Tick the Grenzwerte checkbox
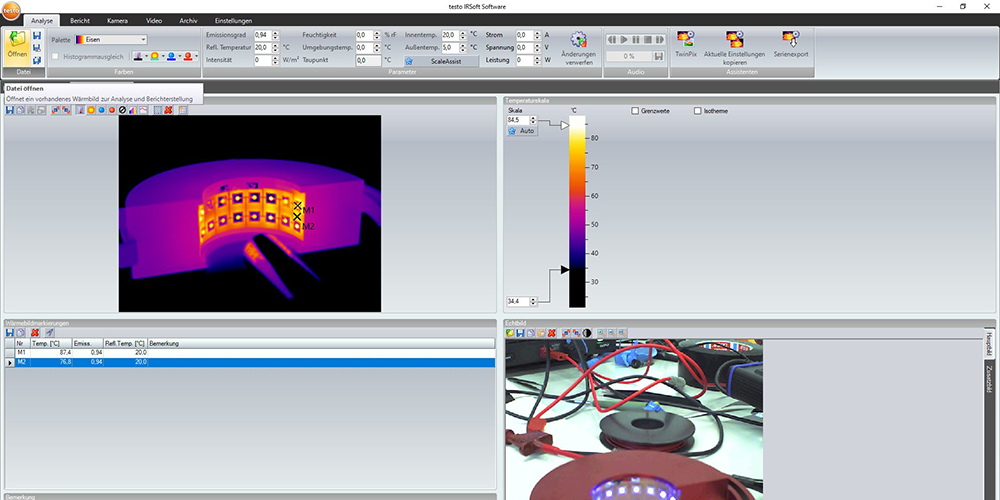Viewport: 1000px width, 500px height. (x=635, y=111)
